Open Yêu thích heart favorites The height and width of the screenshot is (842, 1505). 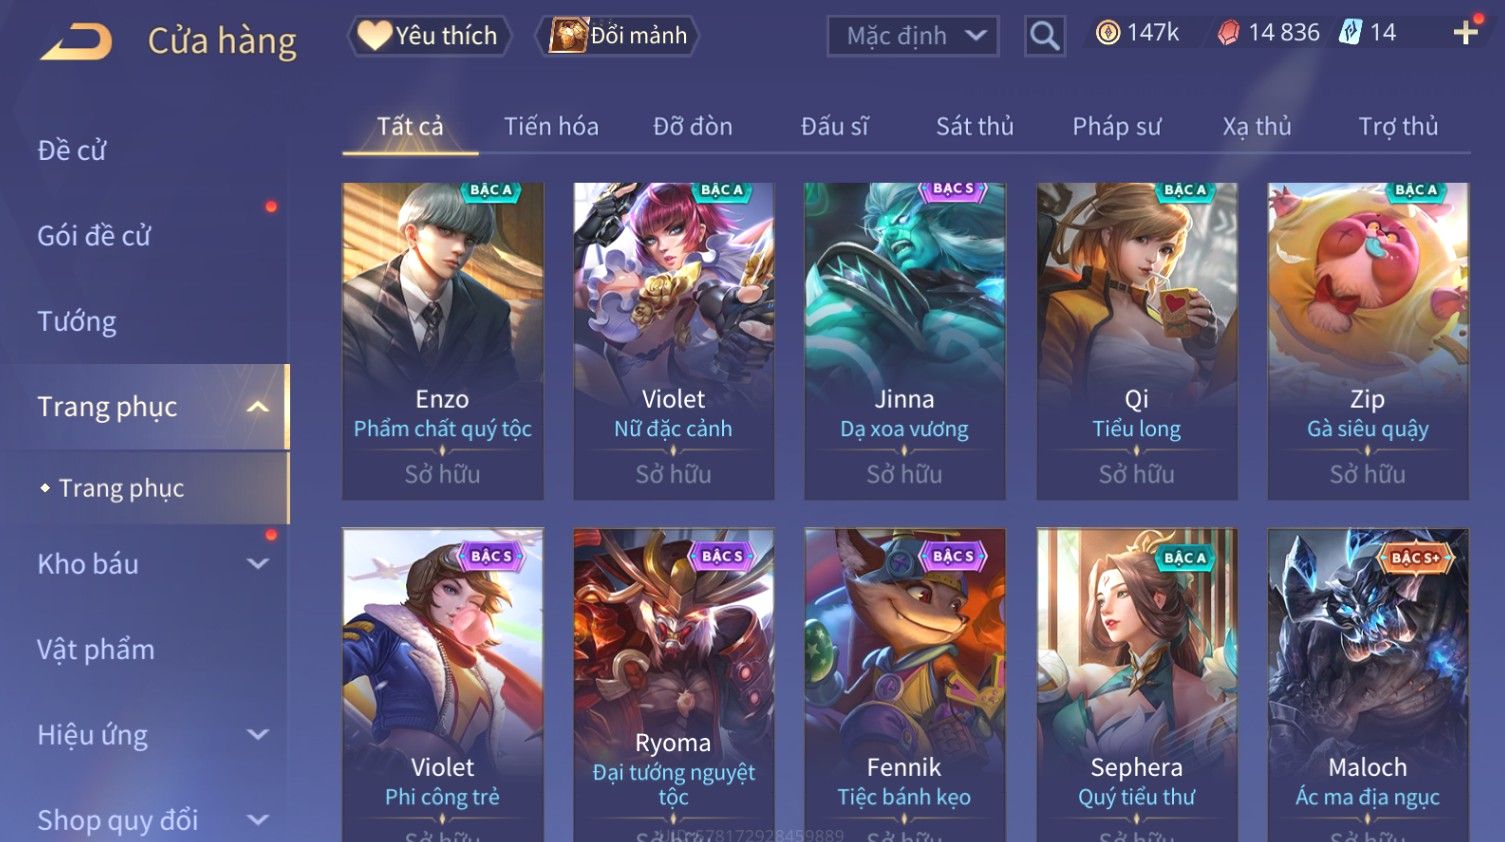[x=429, y=36]
